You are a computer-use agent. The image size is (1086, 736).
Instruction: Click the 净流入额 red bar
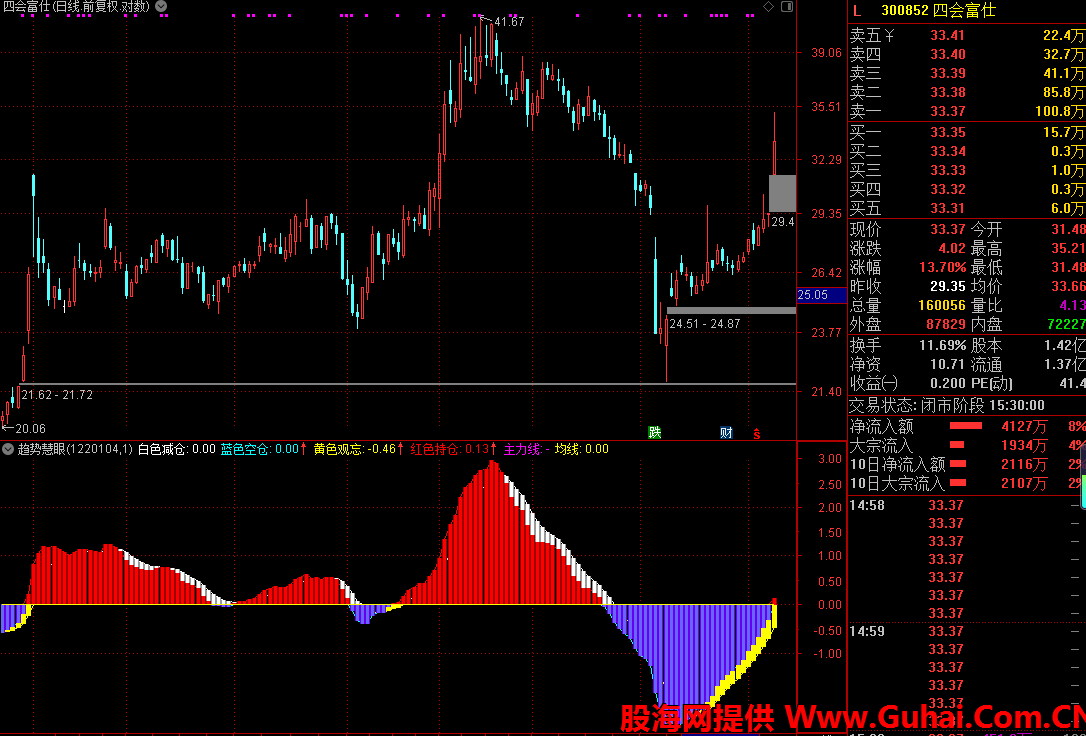tap(966, 426)
